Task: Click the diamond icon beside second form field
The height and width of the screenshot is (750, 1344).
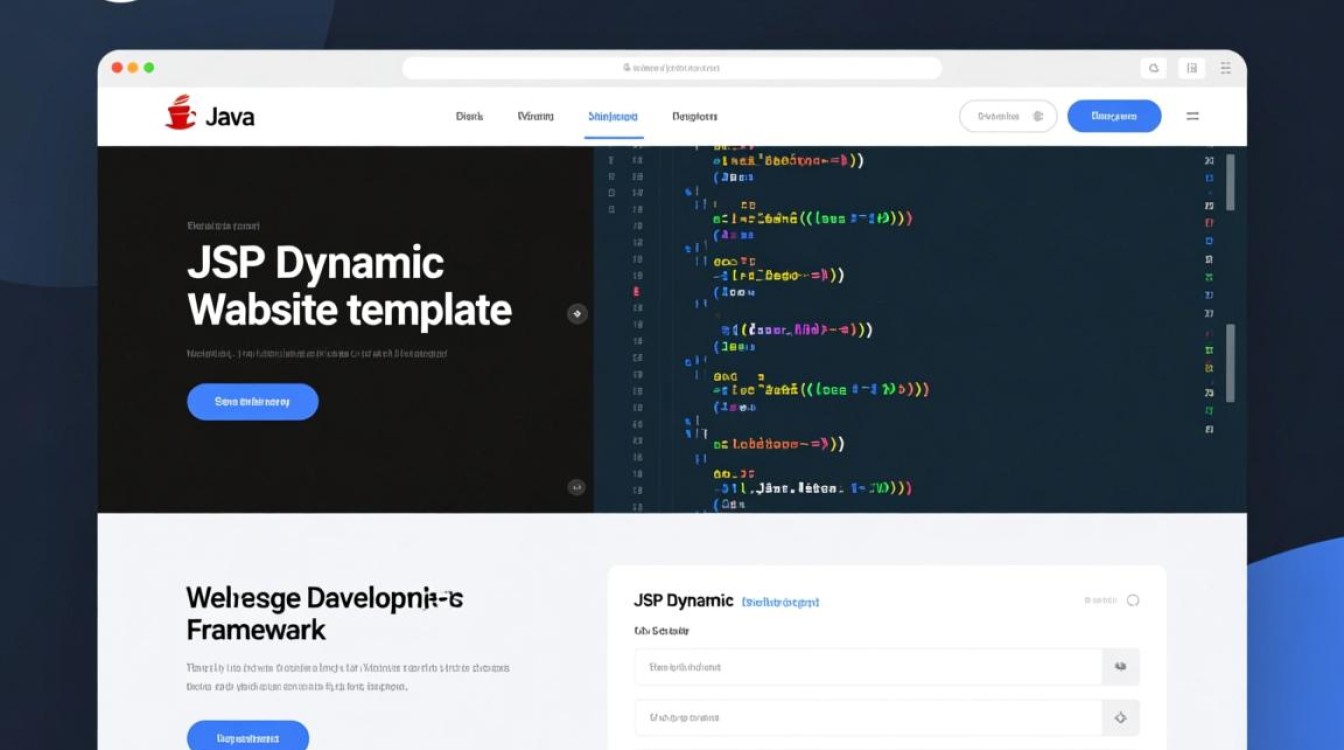Action: tap(1120, 717)
